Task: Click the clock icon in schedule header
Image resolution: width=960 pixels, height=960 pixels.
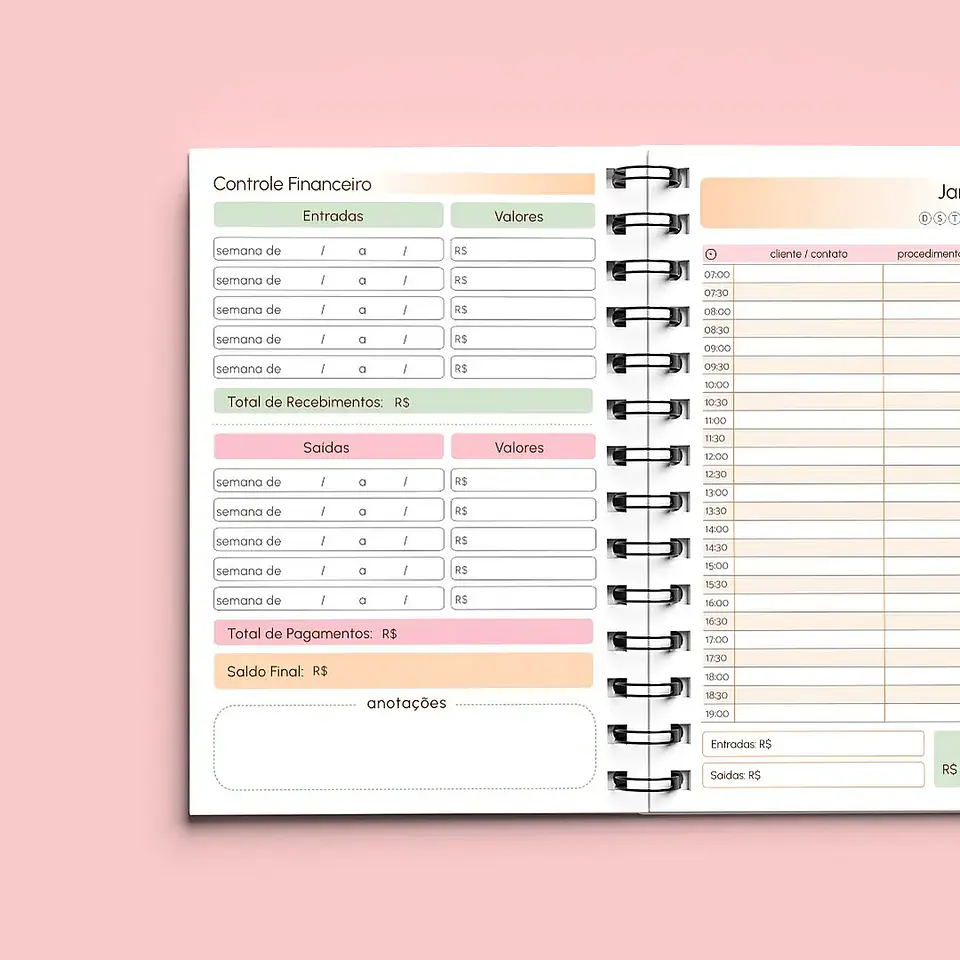Action: 711,254
